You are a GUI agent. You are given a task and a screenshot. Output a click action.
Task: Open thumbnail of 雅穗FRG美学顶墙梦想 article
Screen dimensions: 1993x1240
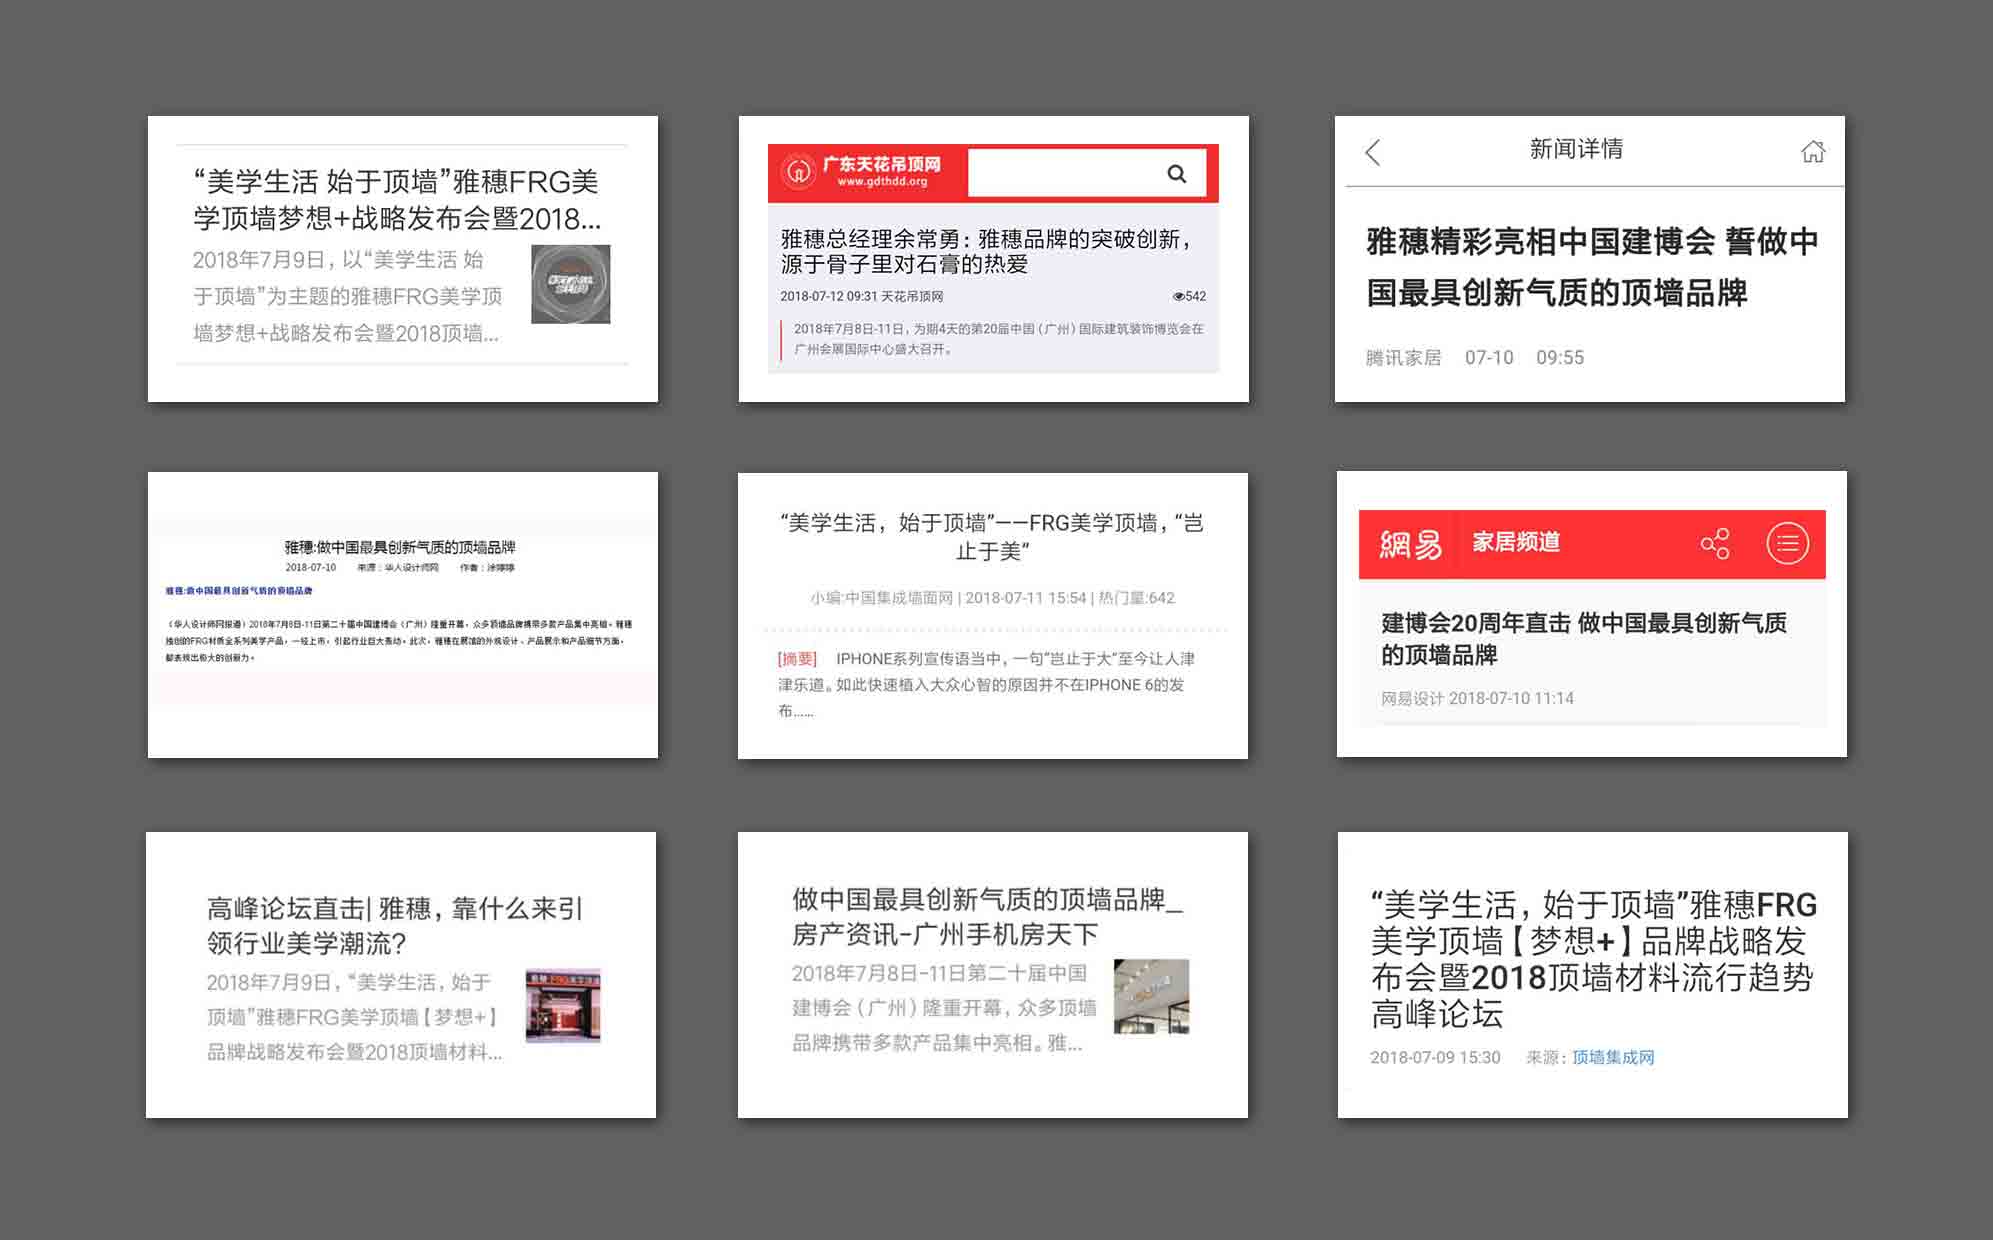pos(570,284)
